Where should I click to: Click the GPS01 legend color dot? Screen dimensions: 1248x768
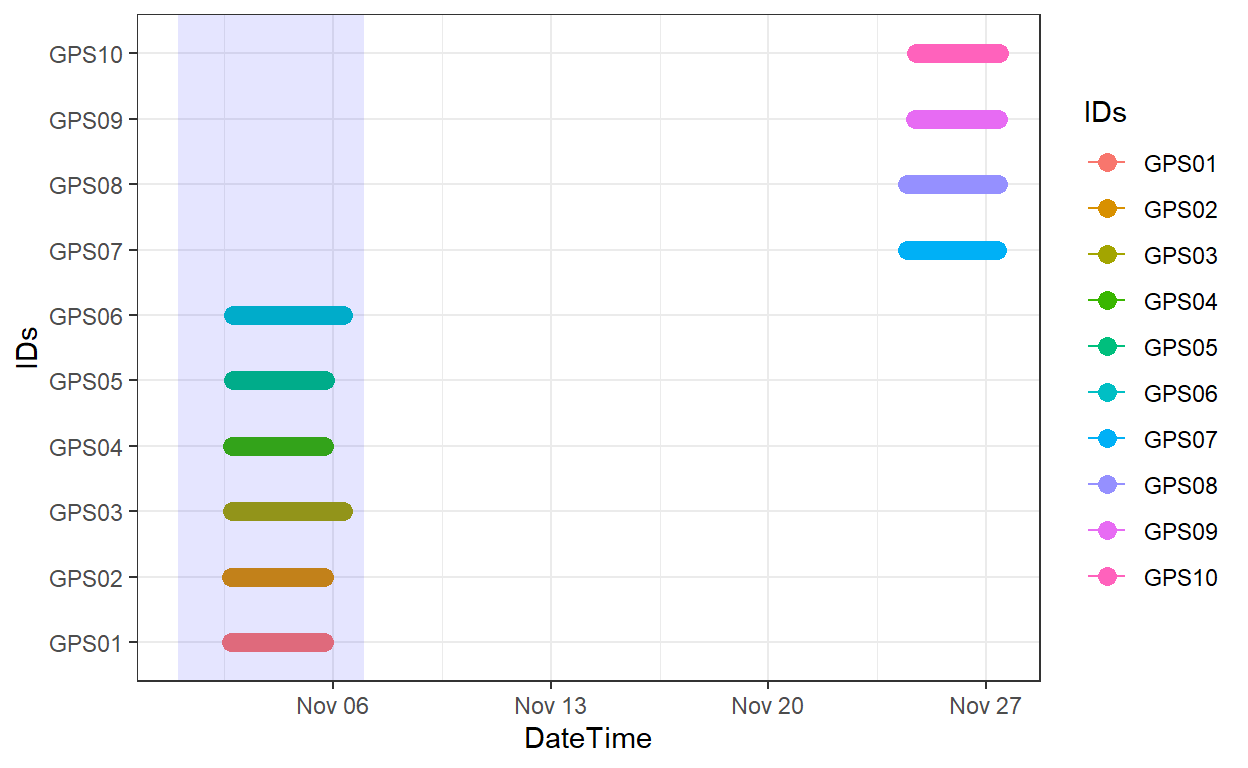[x=1106, y=164]
